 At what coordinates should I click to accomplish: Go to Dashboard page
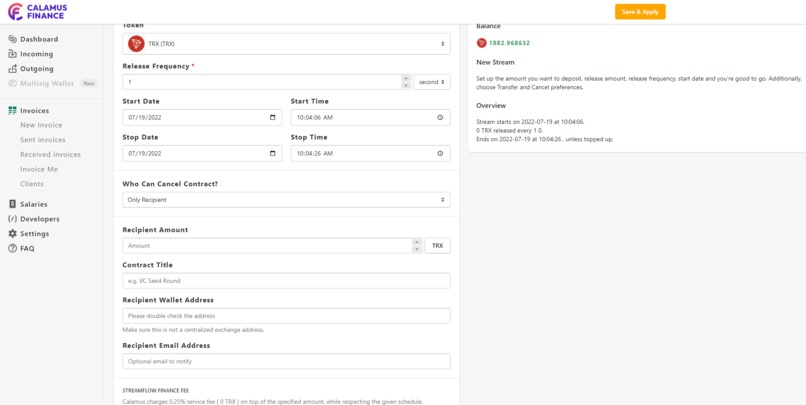pyautogui.click(x=39, y=39)
